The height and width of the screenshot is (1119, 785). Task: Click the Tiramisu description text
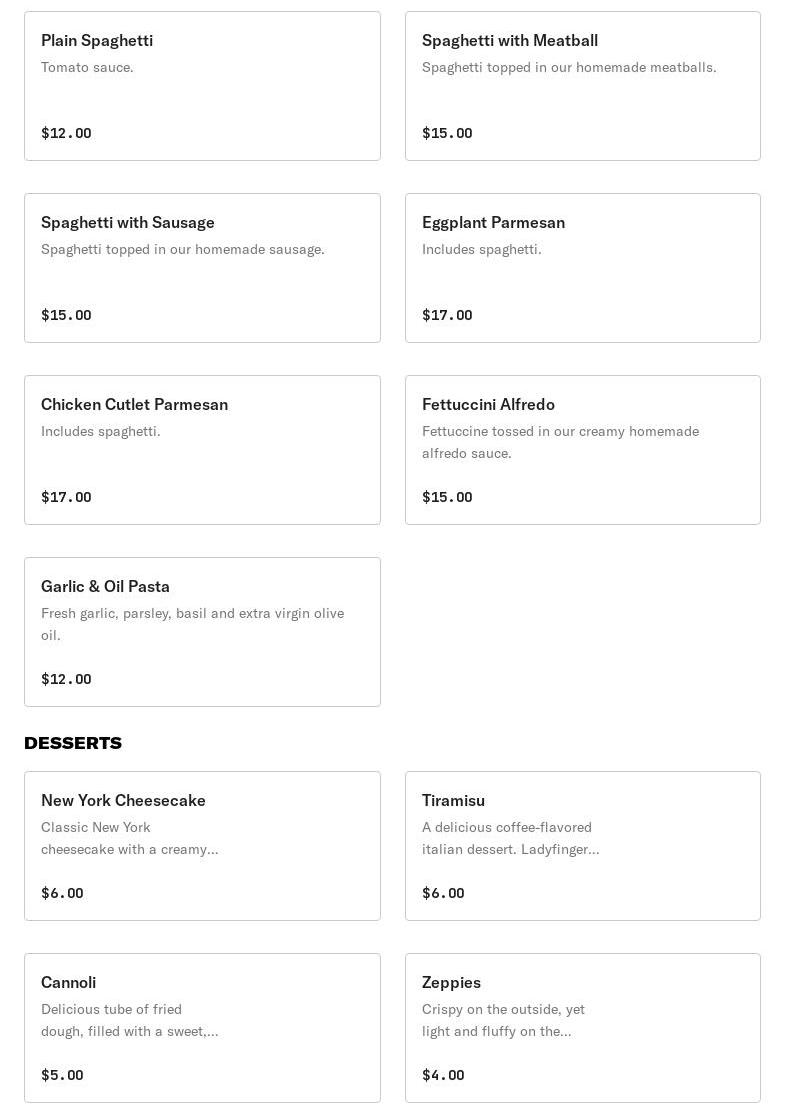pyautogui.click(x=510, y=838)
